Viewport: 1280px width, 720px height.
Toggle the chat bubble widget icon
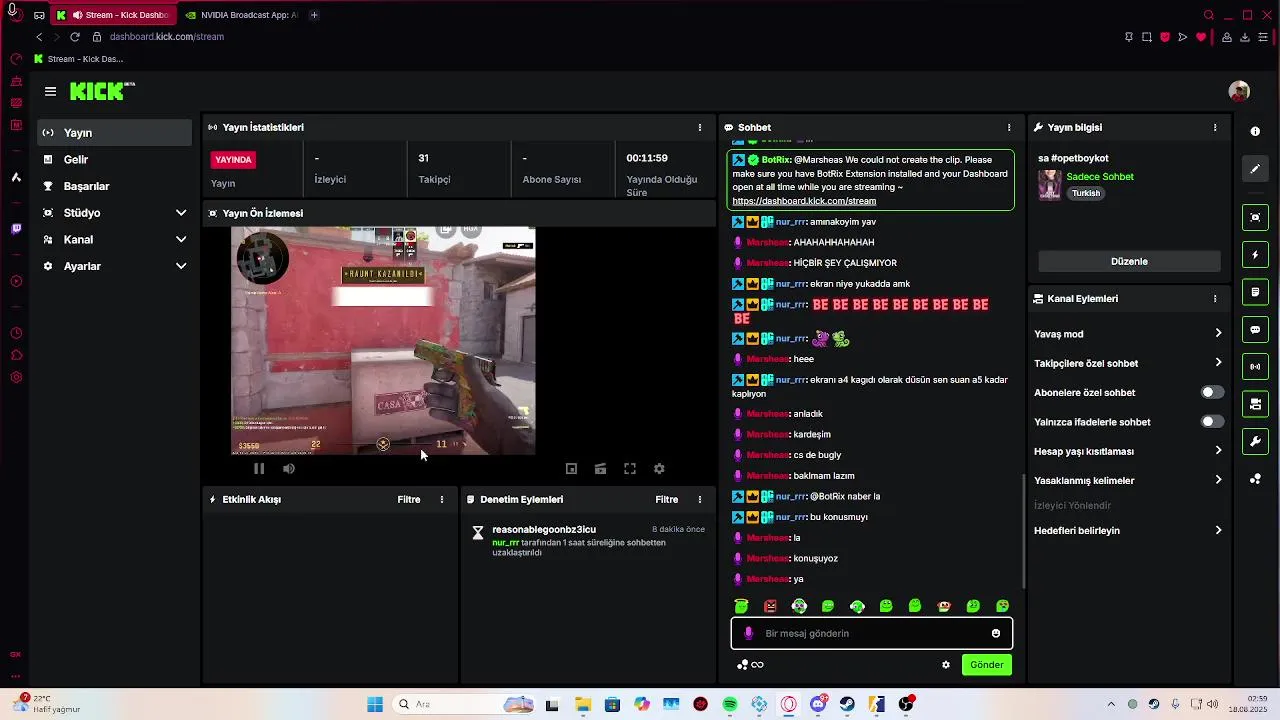[1255, 330]
